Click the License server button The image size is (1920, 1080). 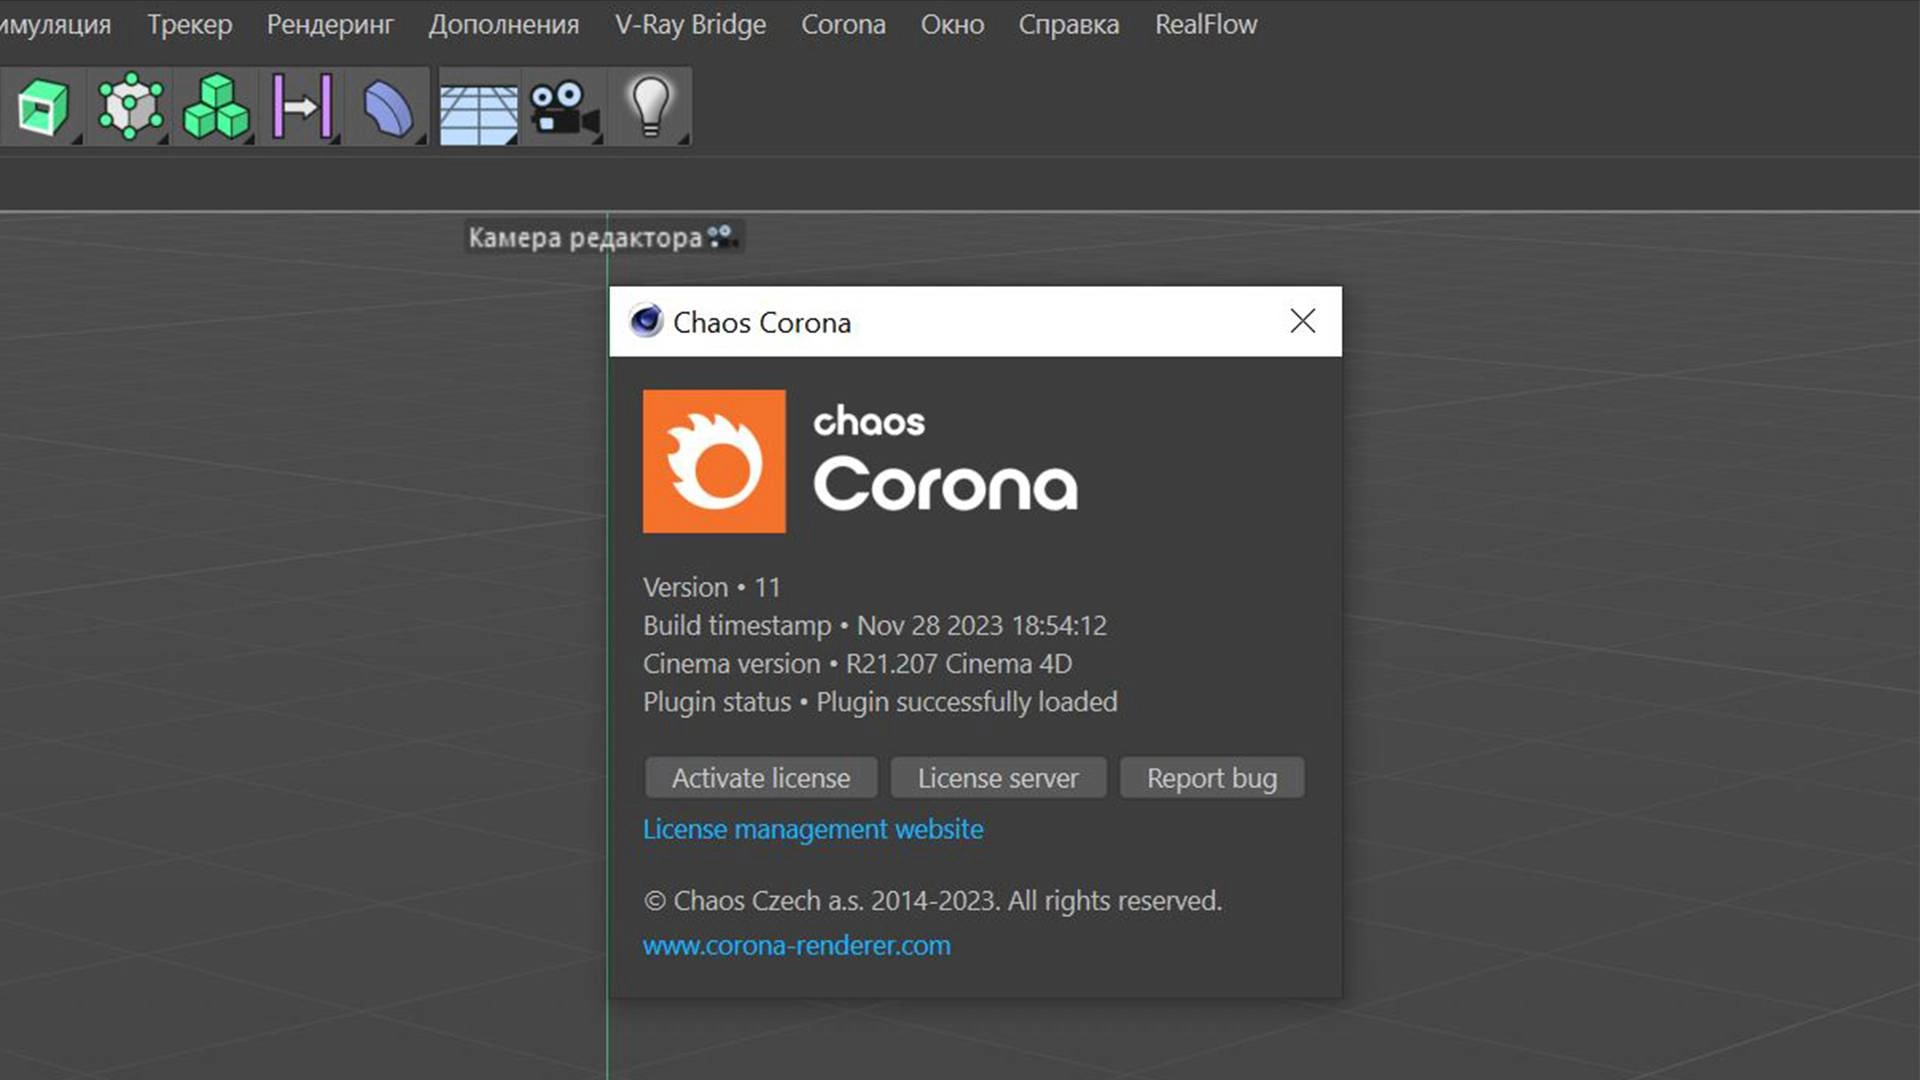click(998, 778)
